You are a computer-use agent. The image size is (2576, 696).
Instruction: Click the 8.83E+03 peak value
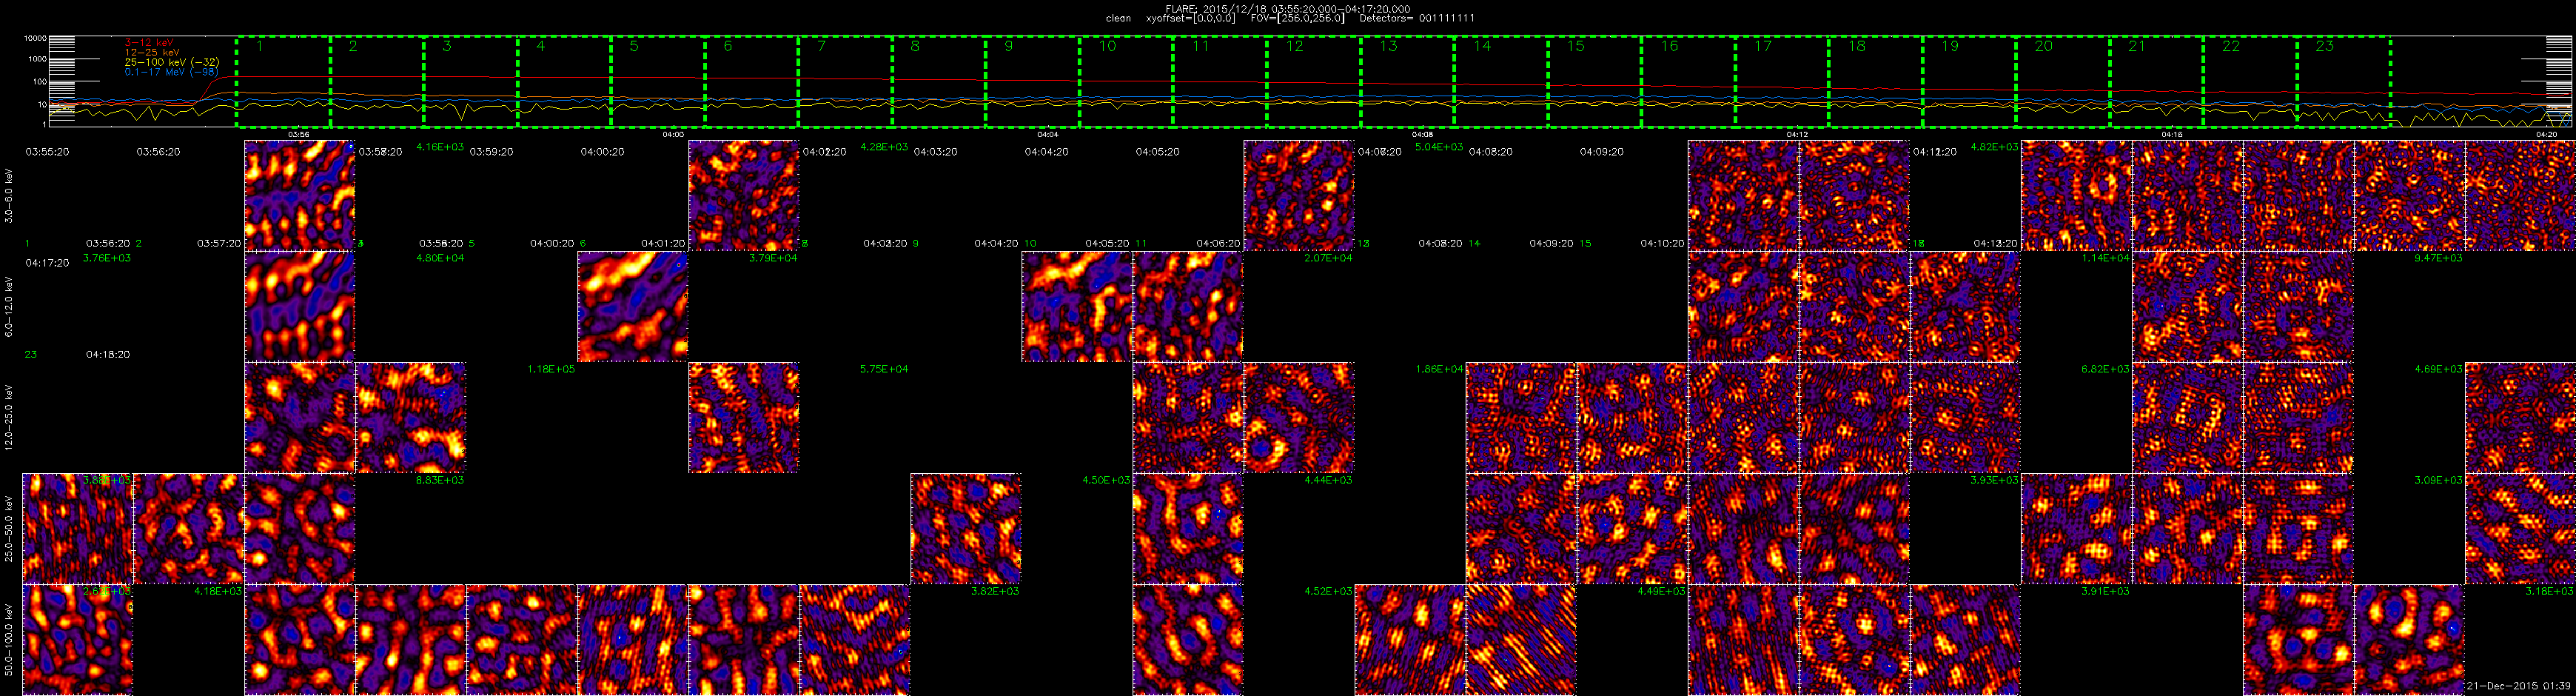point(439,480)
